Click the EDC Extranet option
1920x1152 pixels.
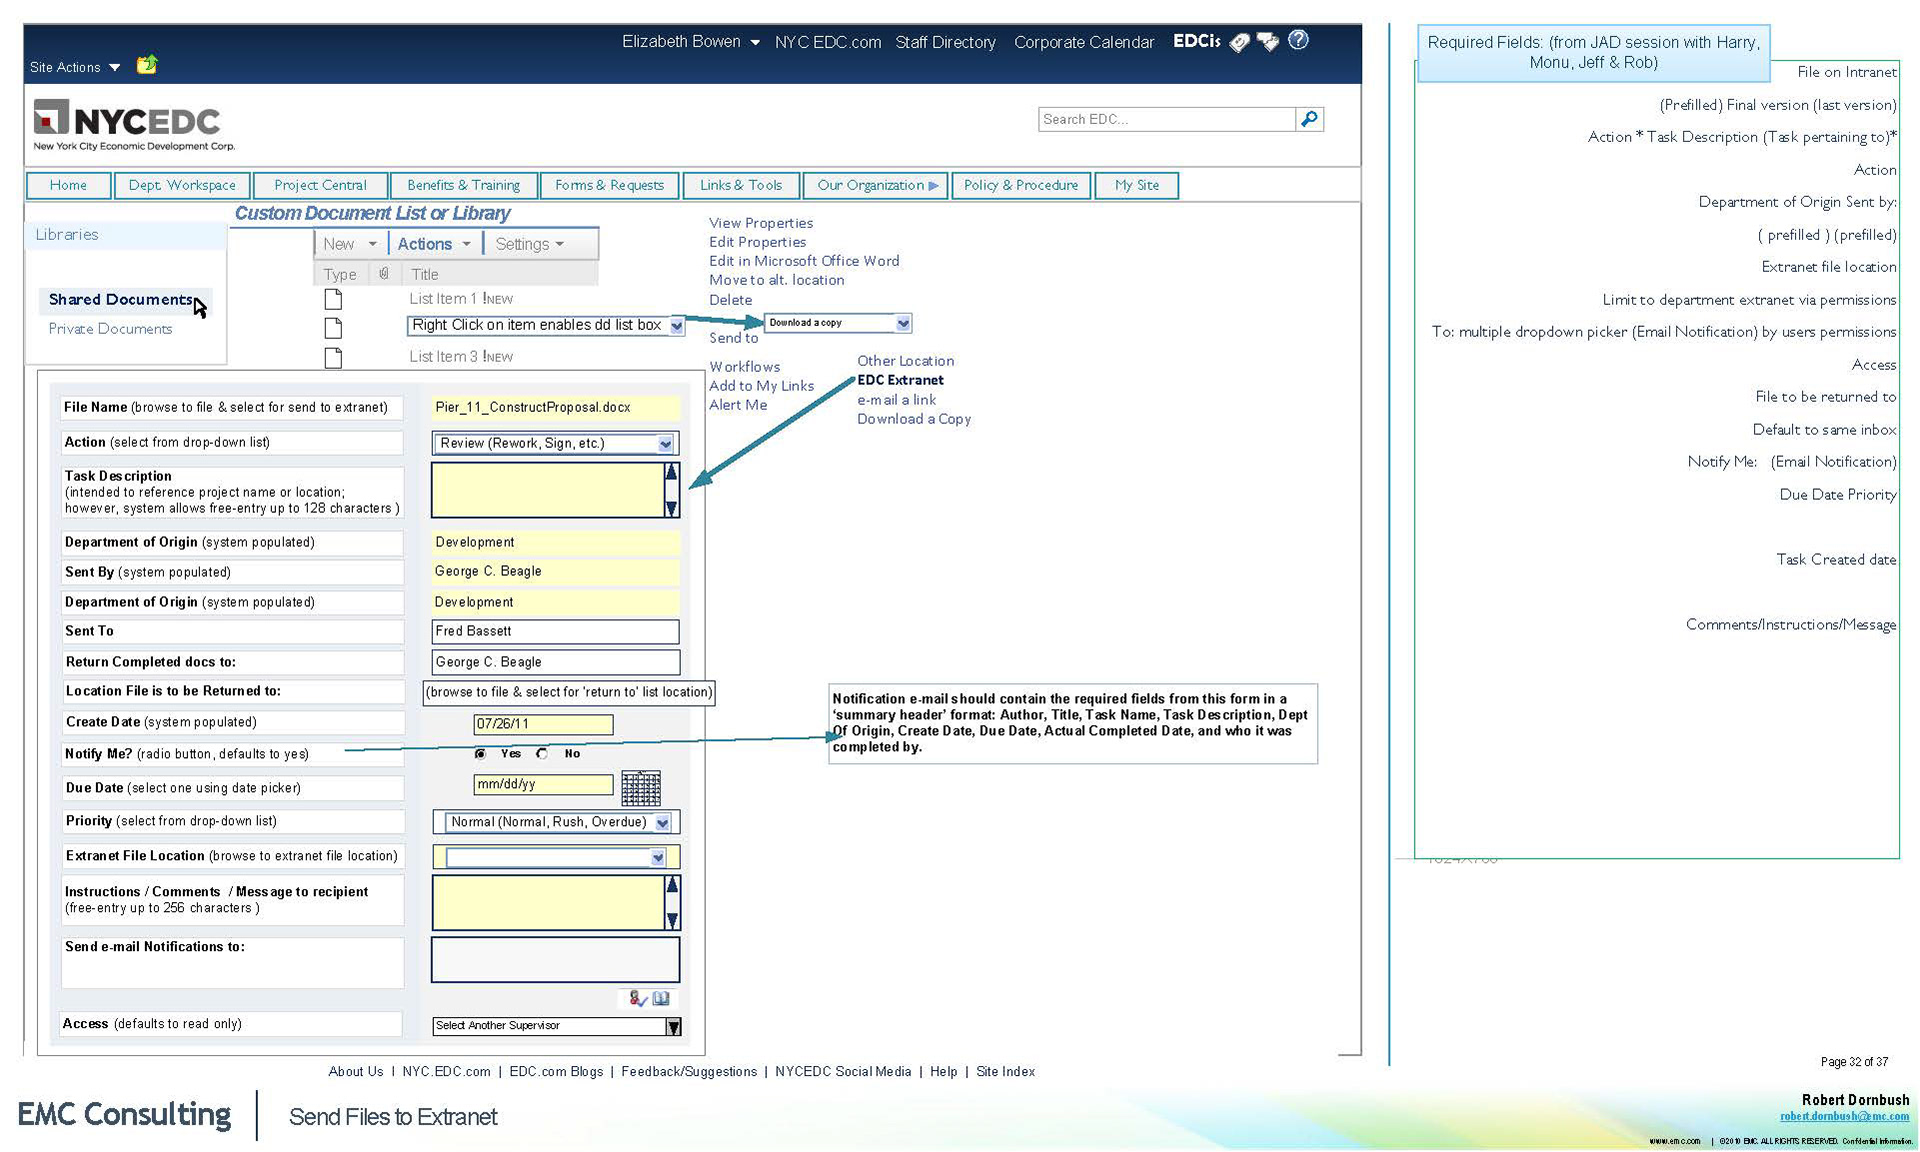pyautogui.click(x=900, y=380)
